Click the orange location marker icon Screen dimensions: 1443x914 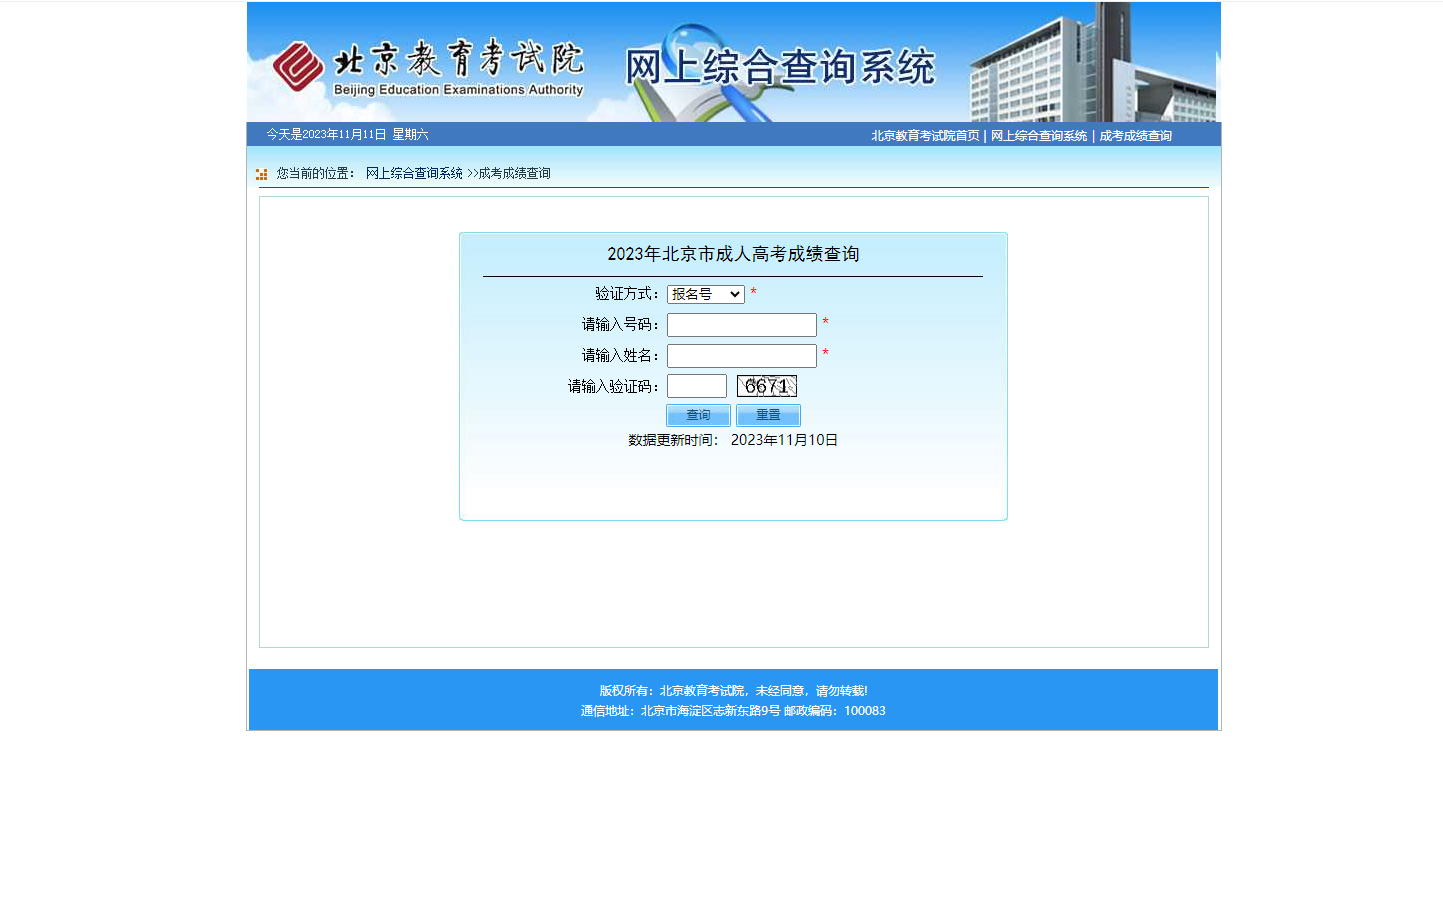point(261,174)
